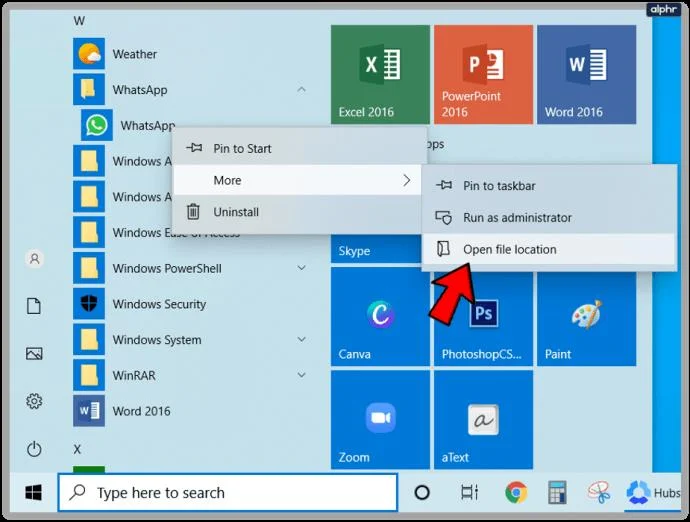The height and width of the screenshot is (522, 690).
Task: Click the Windows Security label
Action: point(159,304)
